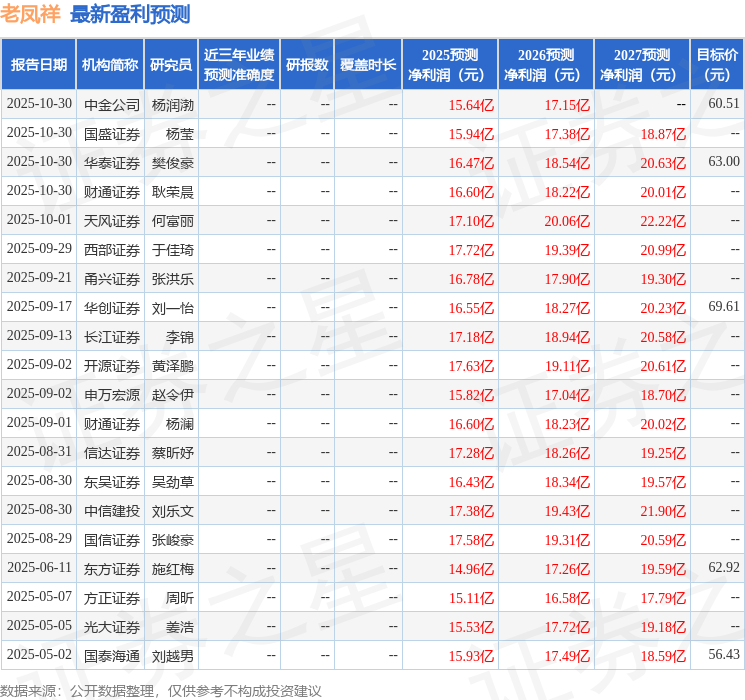Click analyst name 施红梅
Screen dimensions: 745x700
coord(172,569)
